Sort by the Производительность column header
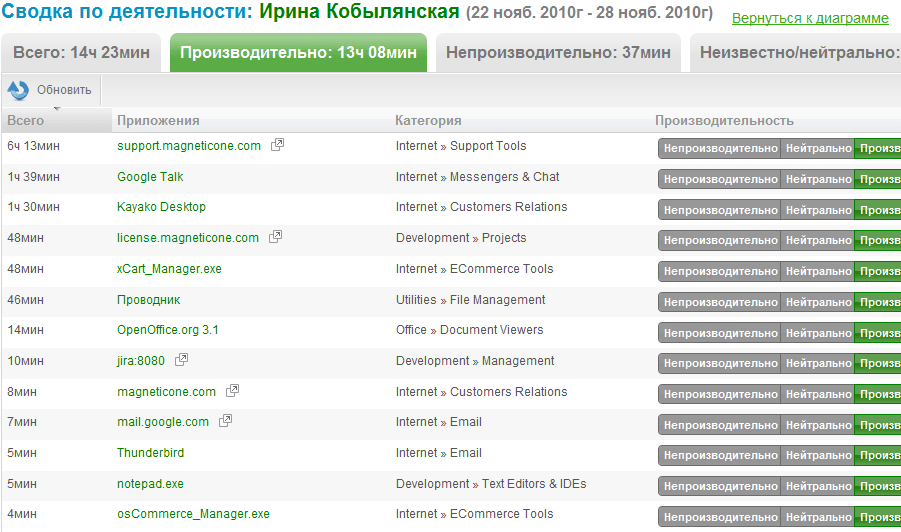Viewport: 901px width, 532px height. click(724, 121)
